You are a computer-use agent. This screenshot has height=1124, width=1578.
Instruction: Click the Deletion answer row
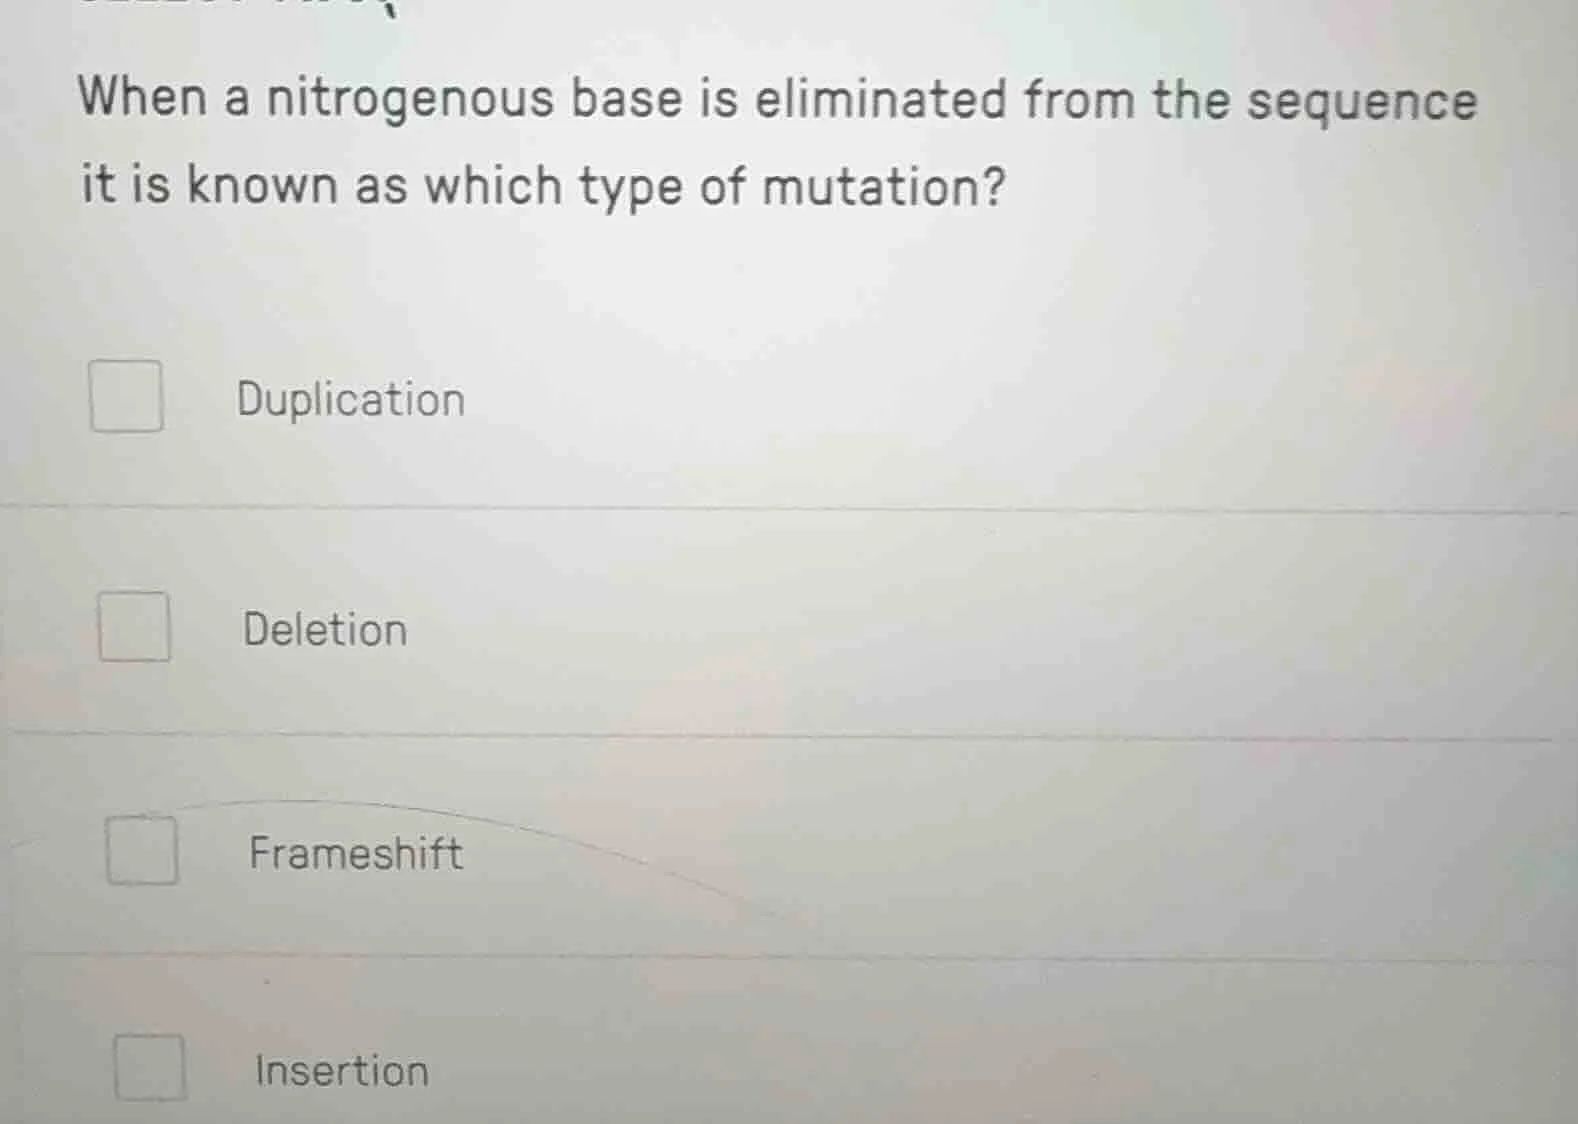700,628
